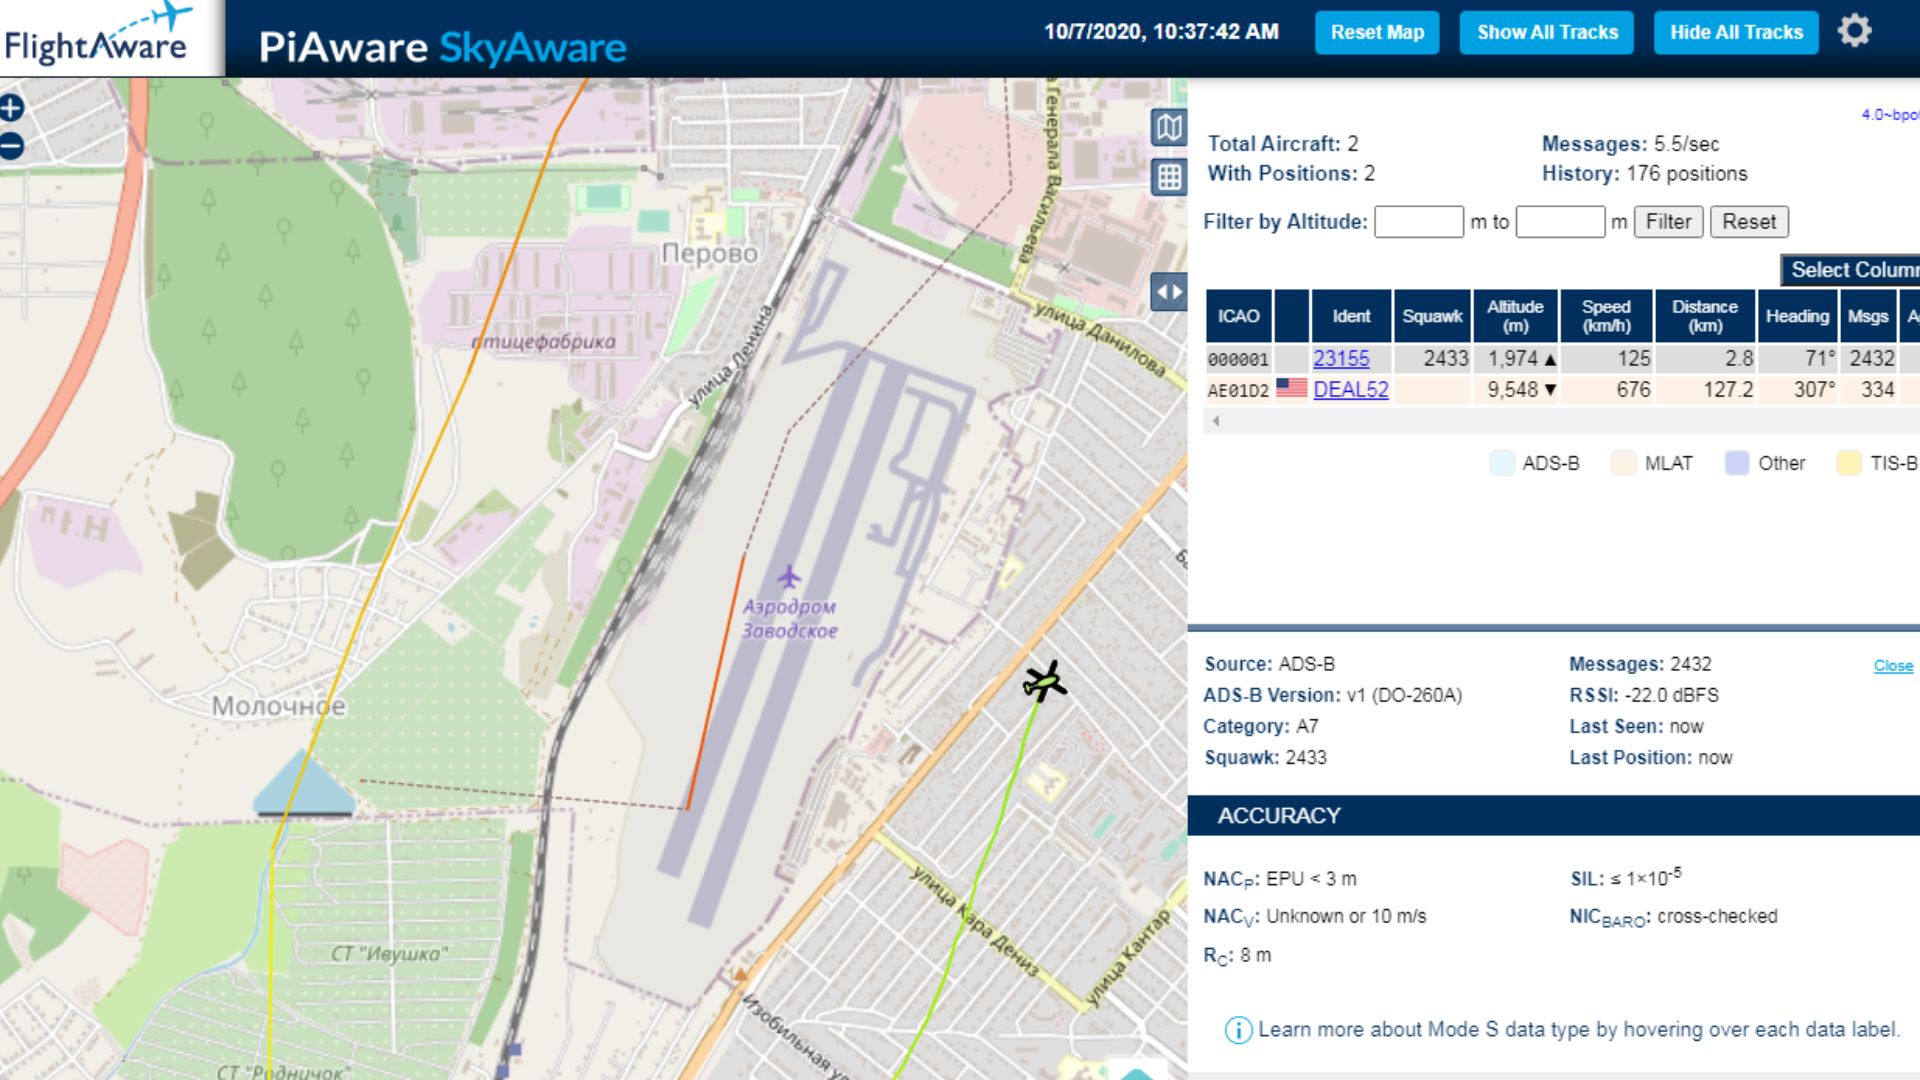Image resolution: width=1920 pixels, height=1080 pixels.
Task: Sort table by Speed (km/h) column
Action: pyautogui.click(x=1606, y=316)
